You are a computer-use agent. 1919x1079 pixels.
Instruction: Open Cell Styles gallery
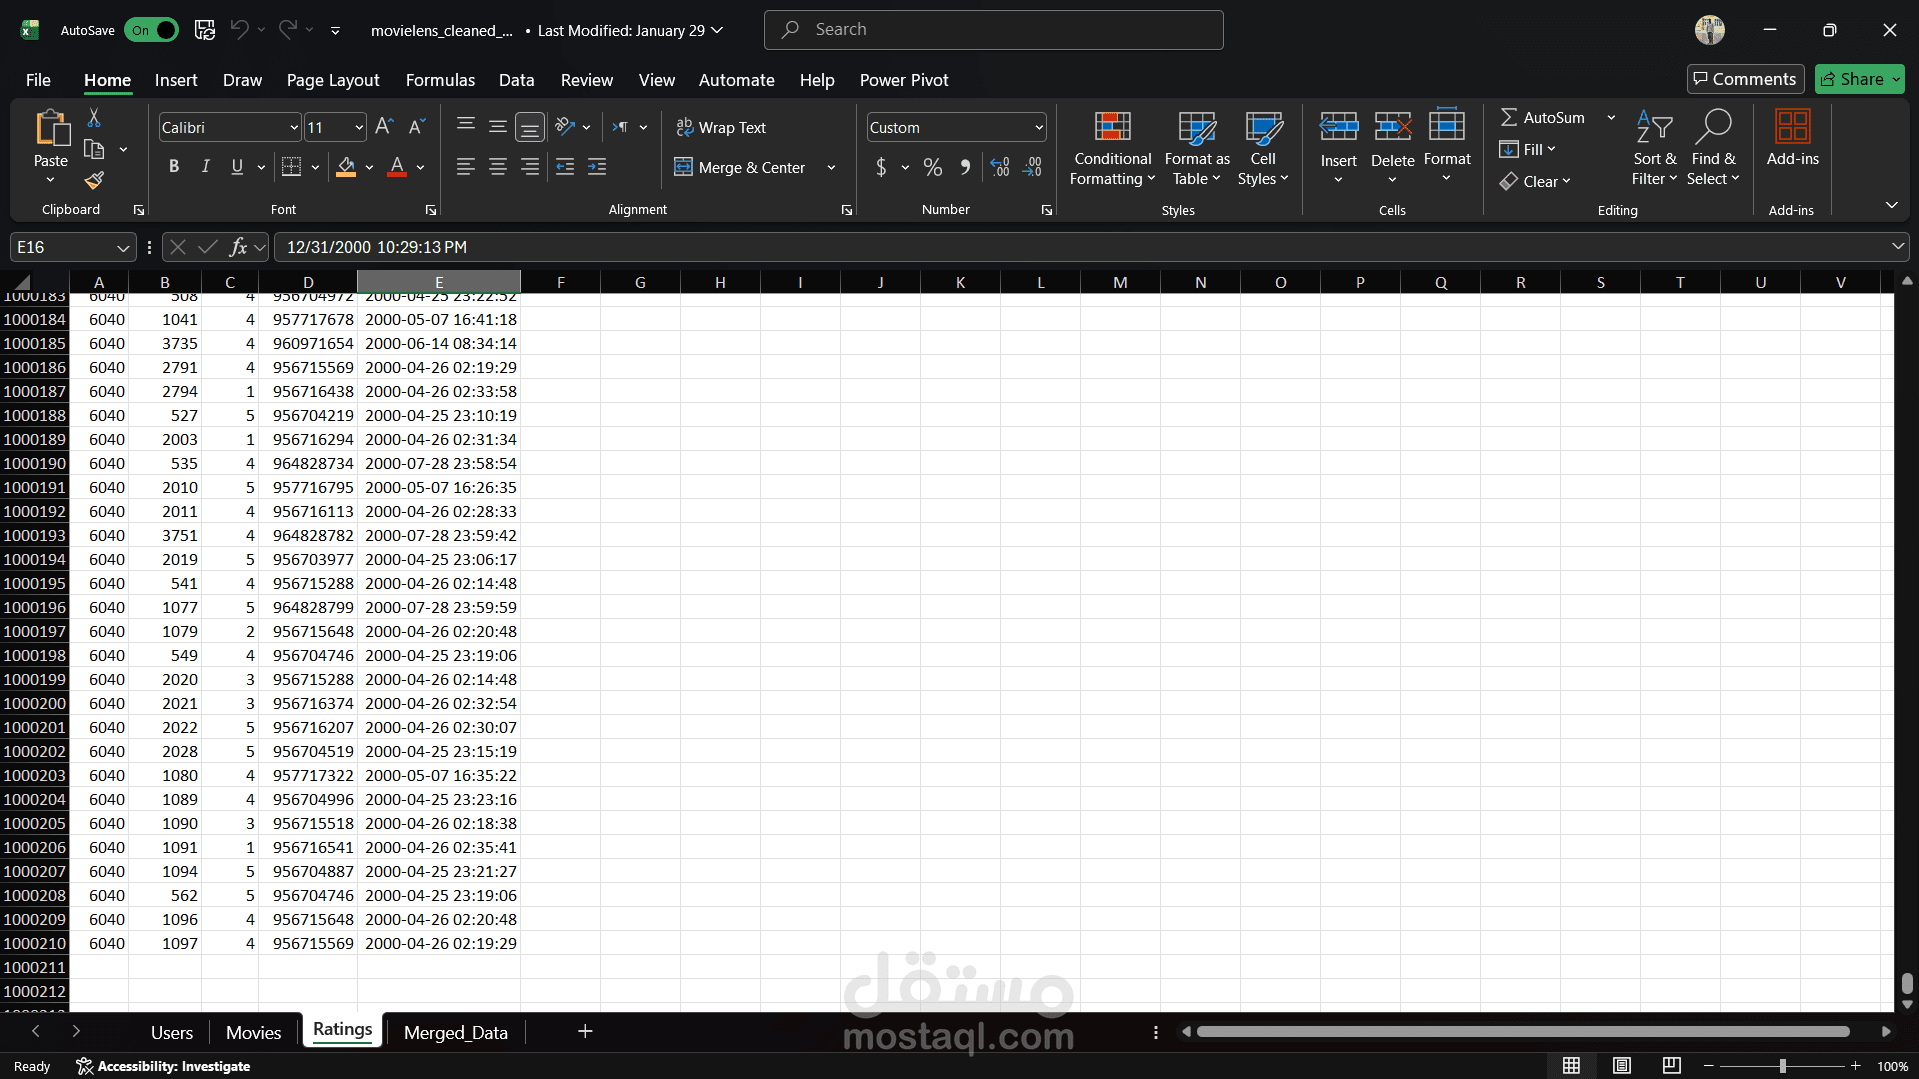click(1263, 148)
